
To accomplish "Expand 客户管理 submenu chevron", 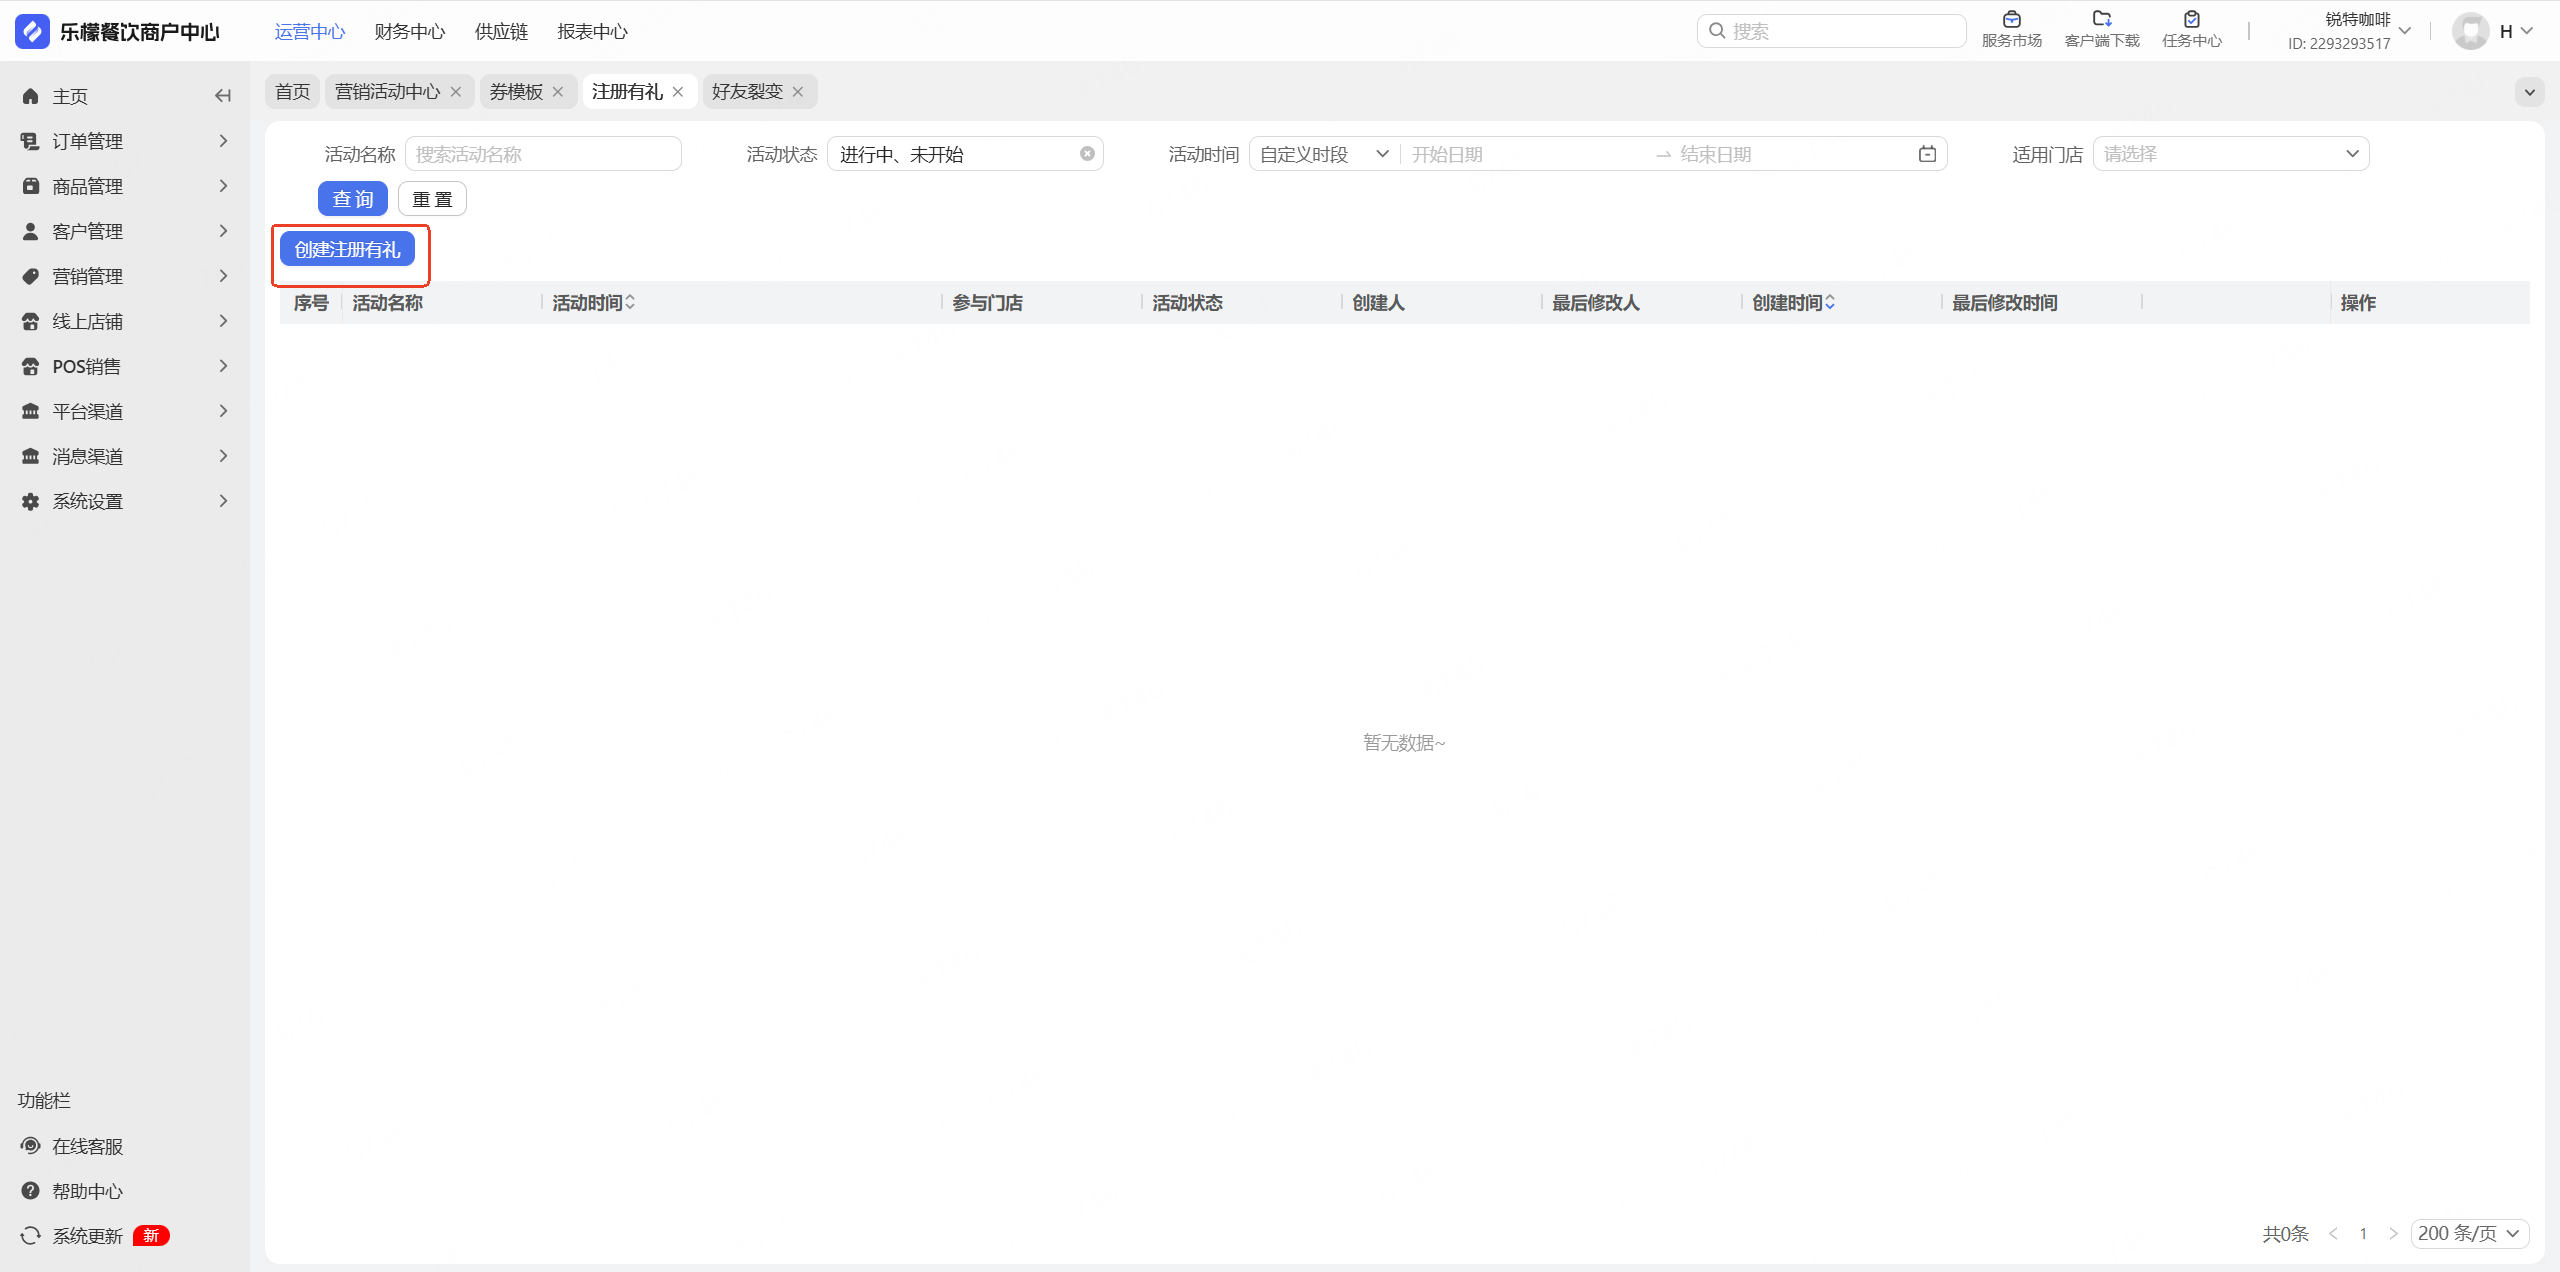I will (223, 231).
